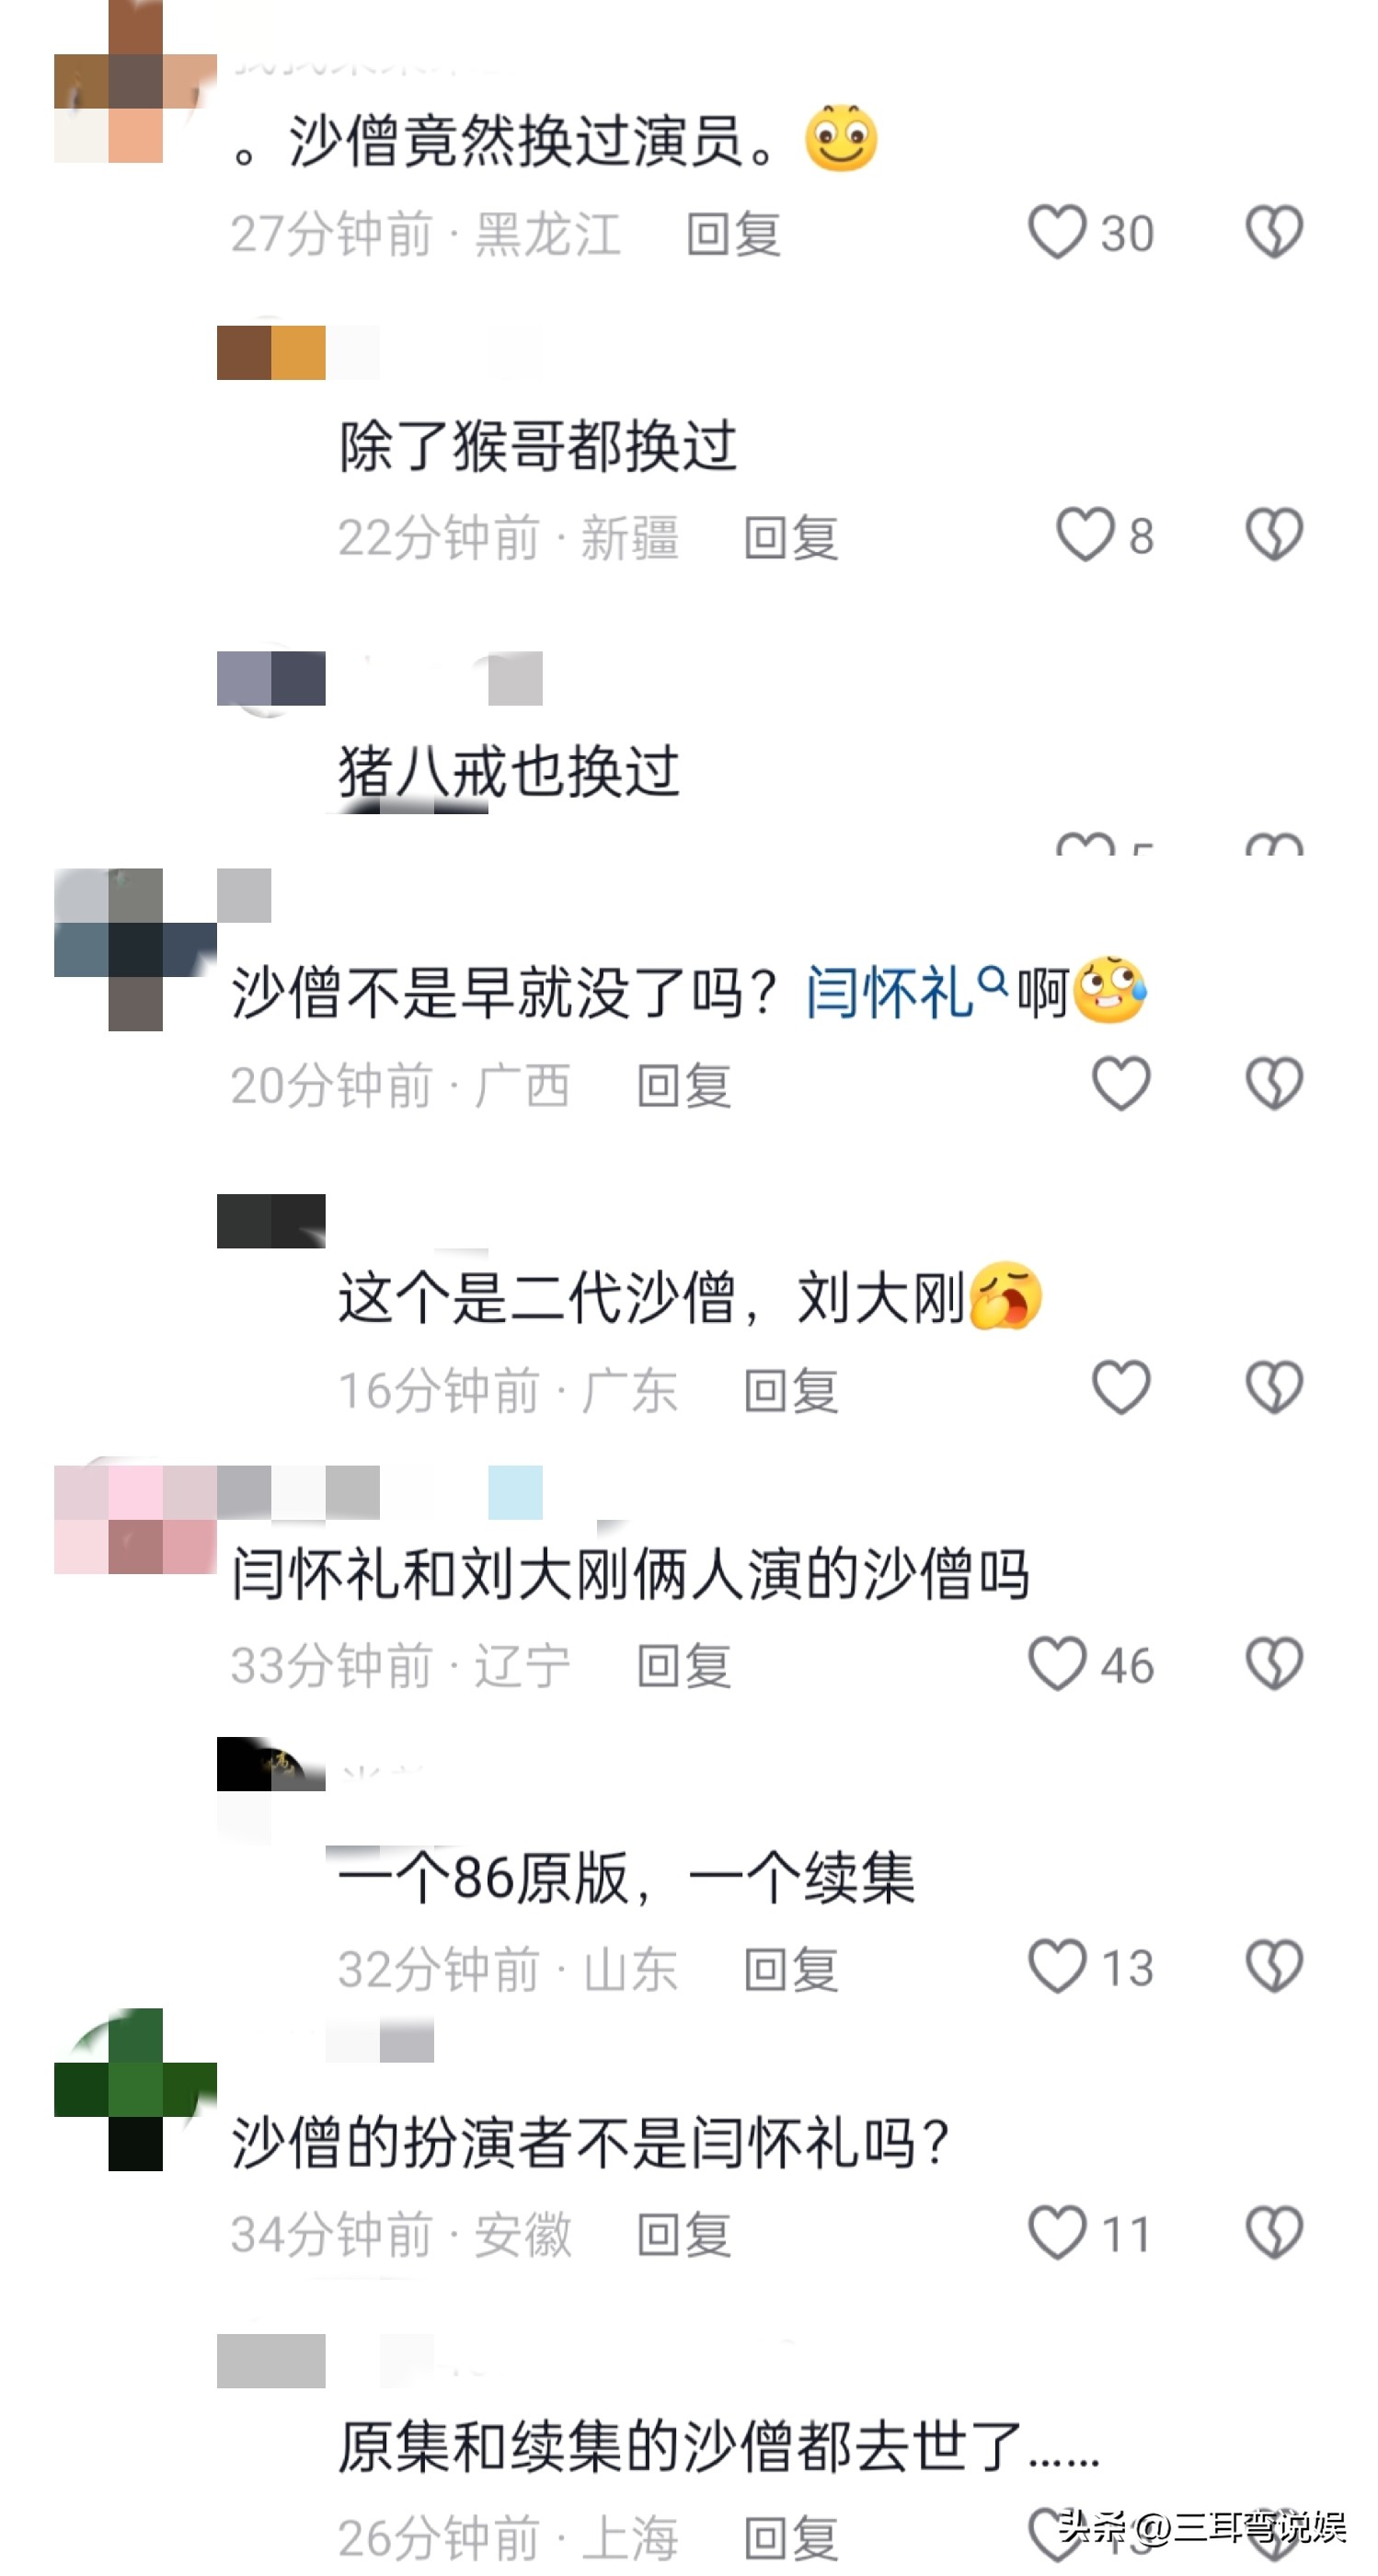Open the green avatar commenter's profile
1378x2576 pixels.
click(x=135, y=2089)
